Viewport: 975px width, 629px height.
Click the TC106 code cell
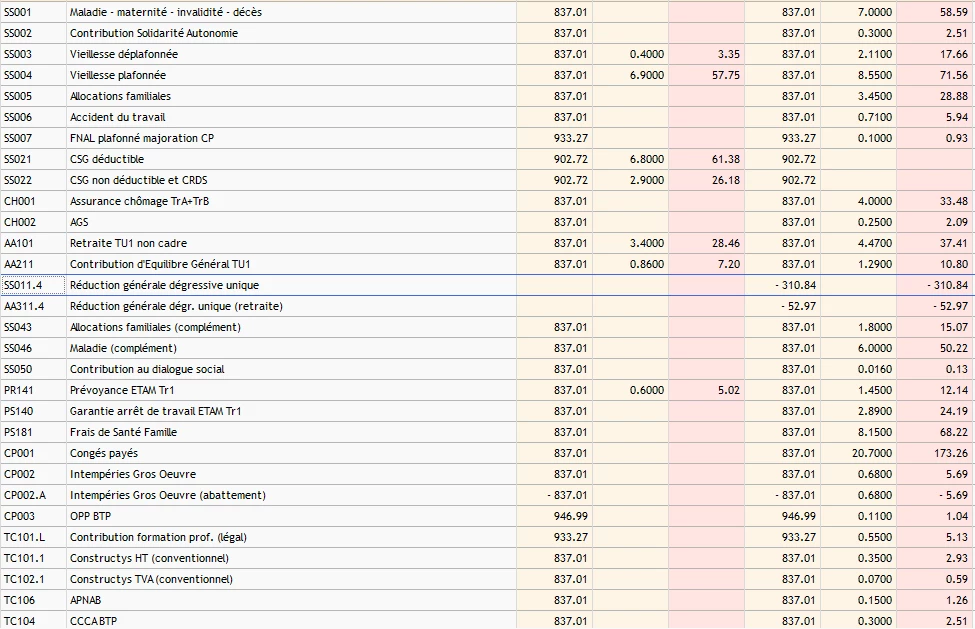33,600
